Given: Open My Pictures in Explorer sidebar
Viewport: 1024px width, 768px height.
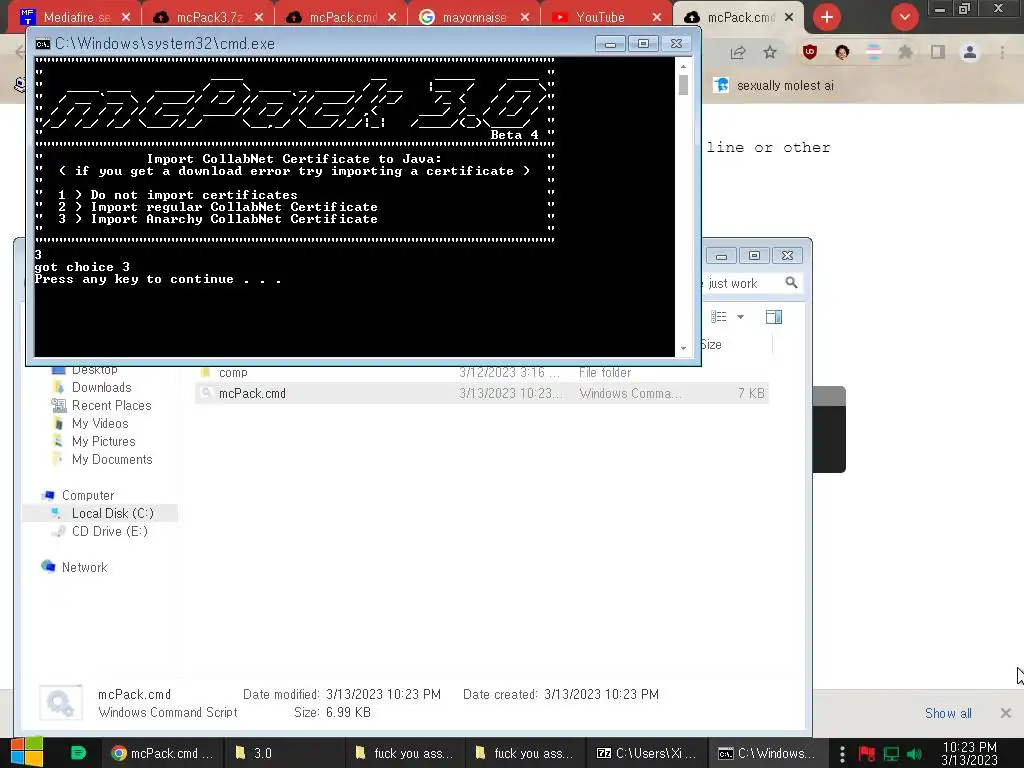Looking at the screenshot, I should [103, 441].
